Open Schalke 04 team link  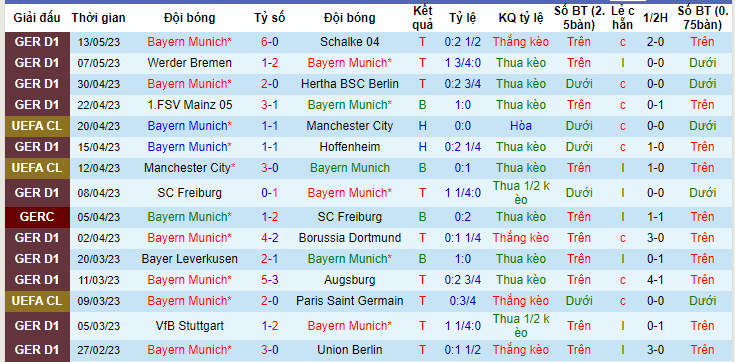(x=350, y=42)
